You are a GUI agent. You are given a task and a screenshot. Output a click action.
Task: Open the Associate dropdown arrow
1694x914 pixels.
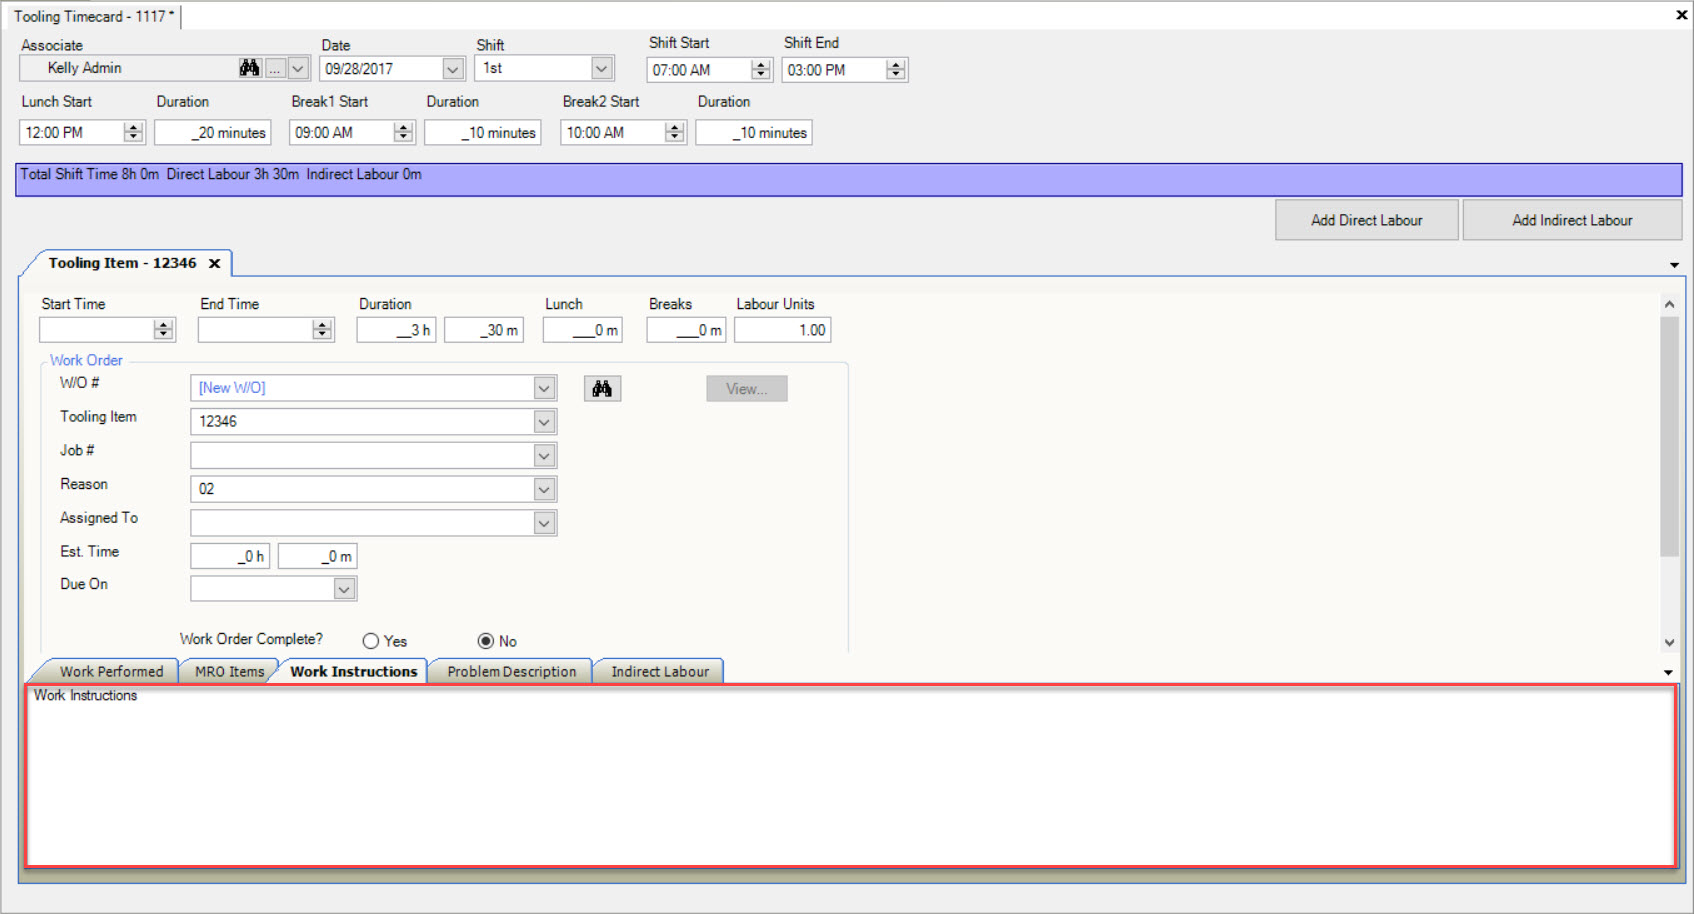pyautogui.click(x=298, y=69)
